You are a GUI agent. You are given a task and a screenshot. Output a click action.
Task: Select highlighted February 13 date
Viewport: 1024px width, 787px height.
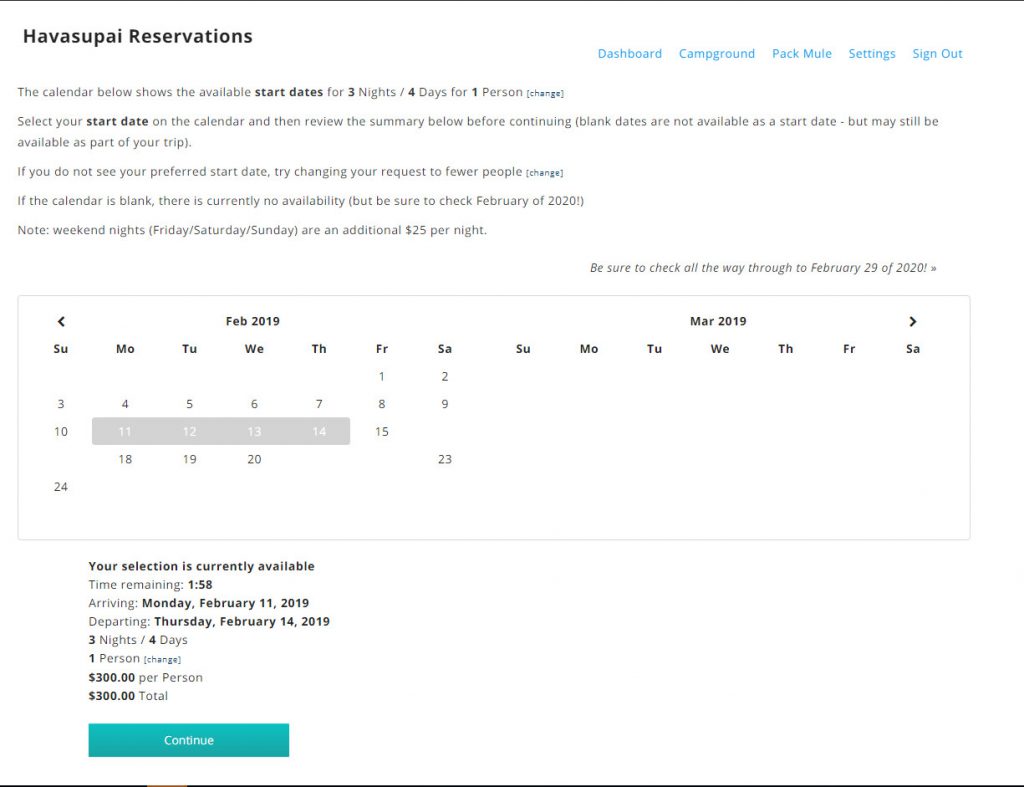coord(254,431)
